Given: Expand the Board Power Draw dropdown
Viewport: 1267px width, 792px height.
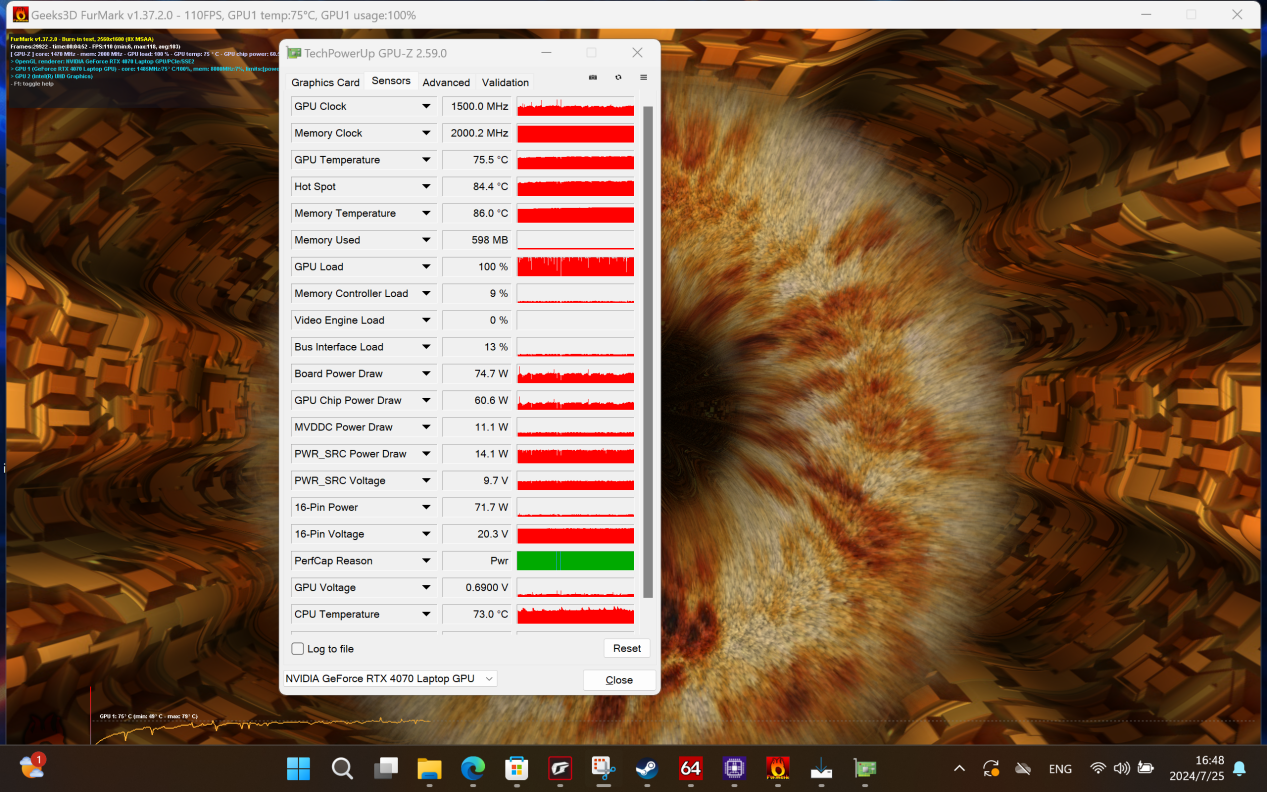Looking at the screenshot, I should [427, 374].
